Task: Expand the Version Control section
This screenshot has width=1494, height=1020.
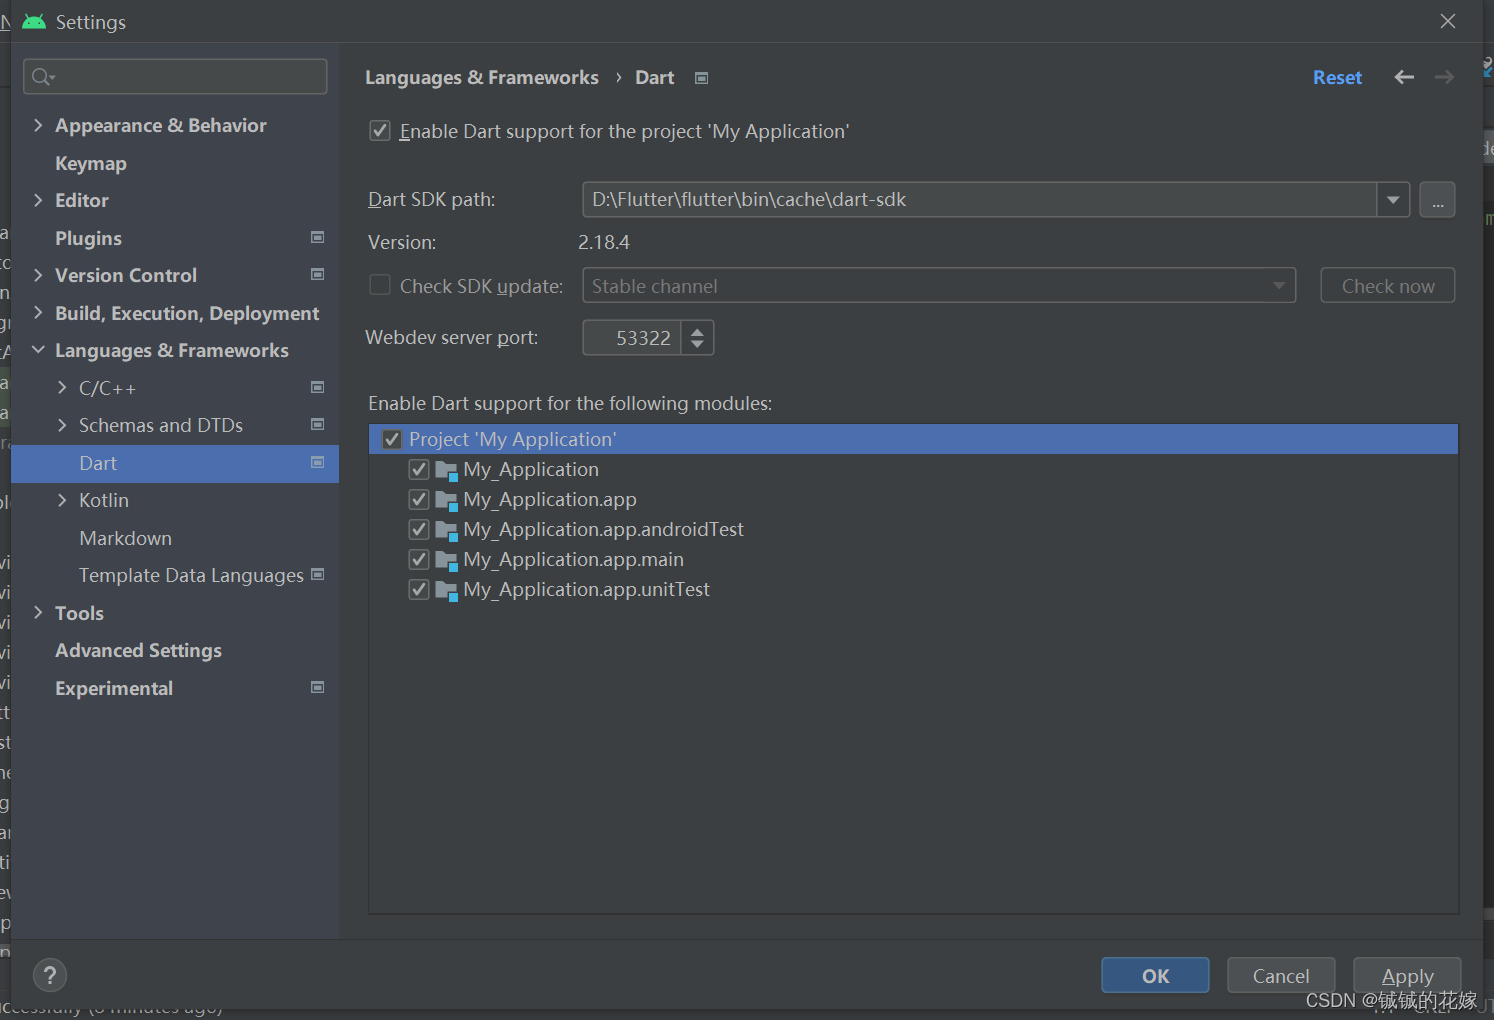Action: tap(38, 275)
